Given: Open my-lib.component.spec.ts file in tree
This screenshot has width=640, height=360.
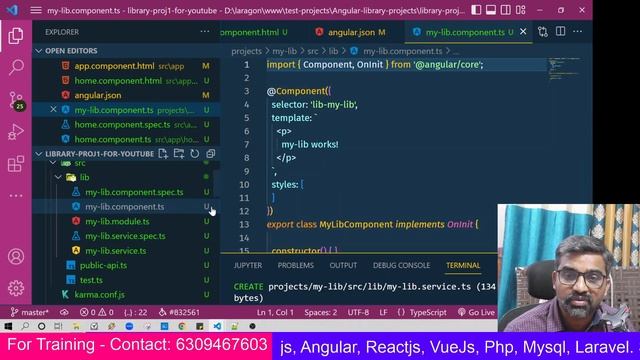Looking at the screenshot, I should [x=126, y=192].
